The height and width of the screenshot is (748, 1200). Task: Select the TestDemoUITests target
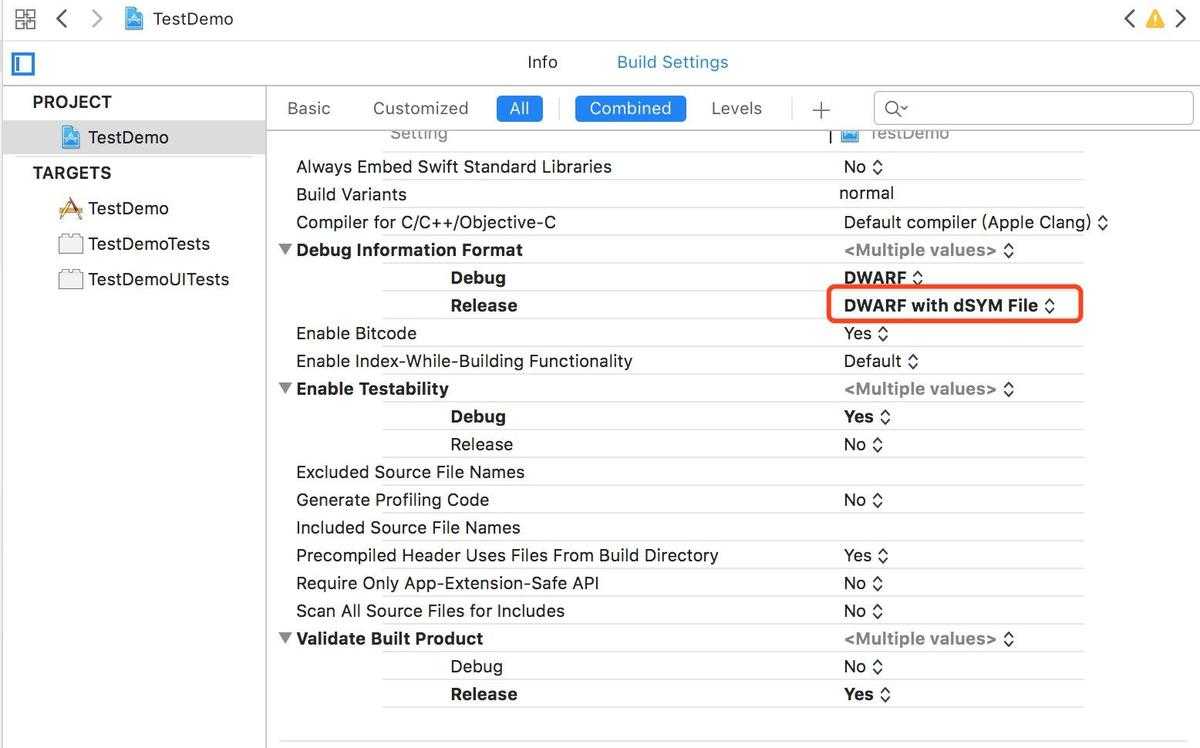[x=158, y=280]
